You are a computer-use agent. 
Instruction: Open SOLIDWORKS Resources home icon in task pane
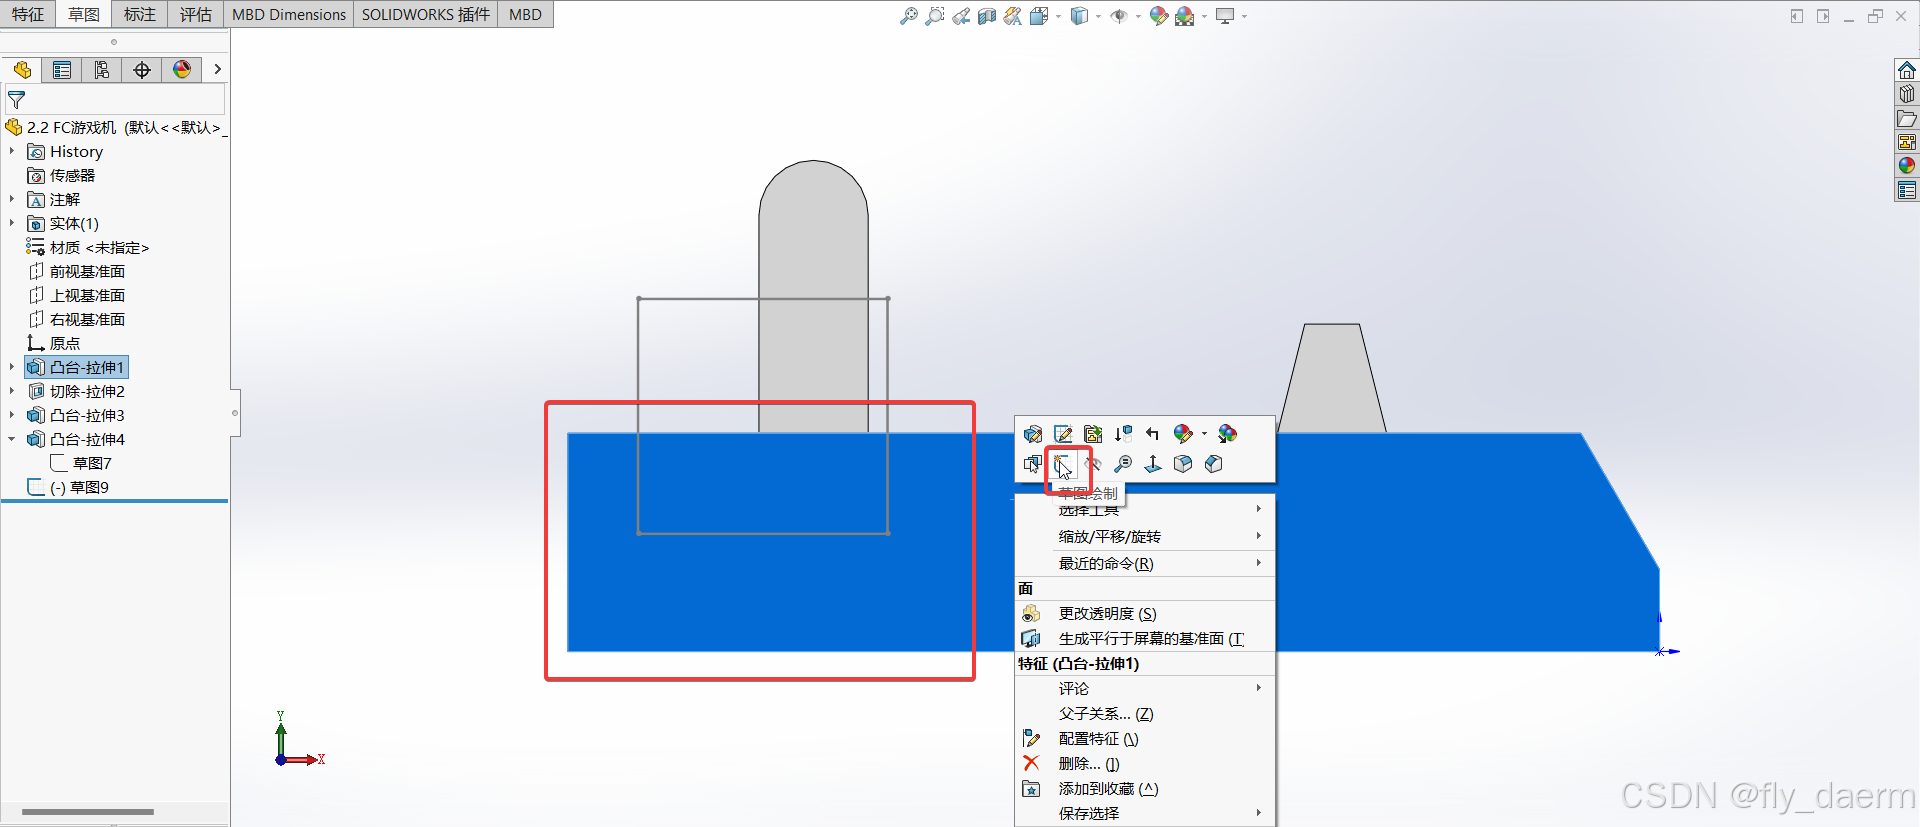point(1907,70)
